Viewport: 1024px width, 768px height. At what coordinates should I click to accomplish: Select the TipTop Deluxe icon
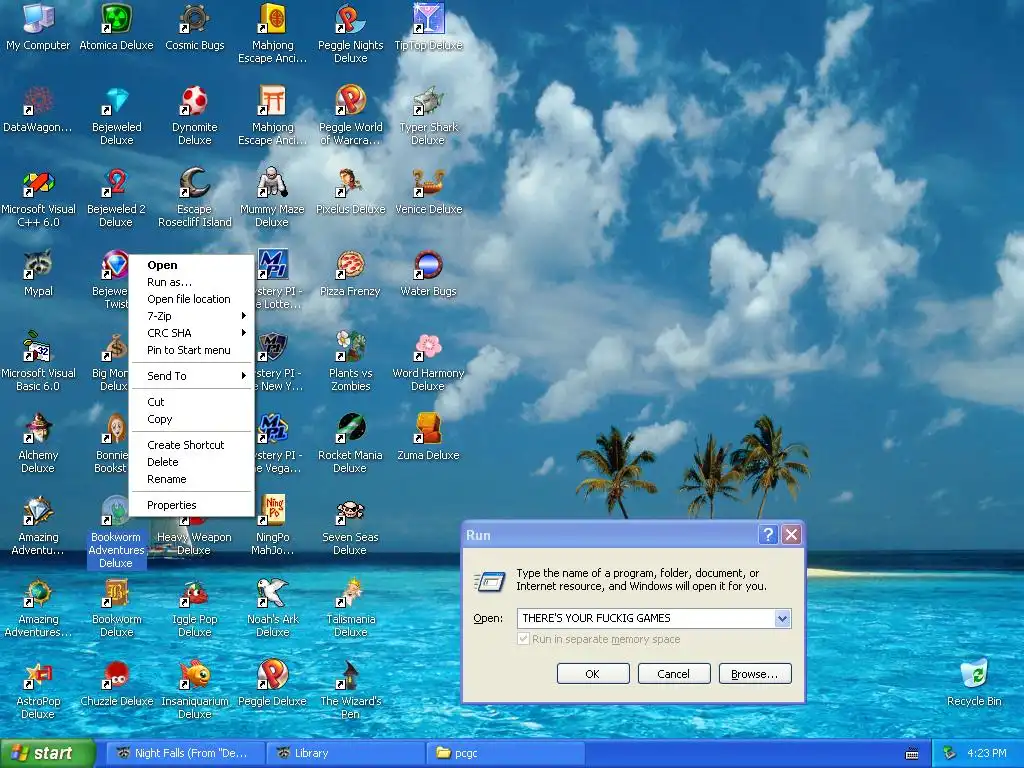[428, 18]
